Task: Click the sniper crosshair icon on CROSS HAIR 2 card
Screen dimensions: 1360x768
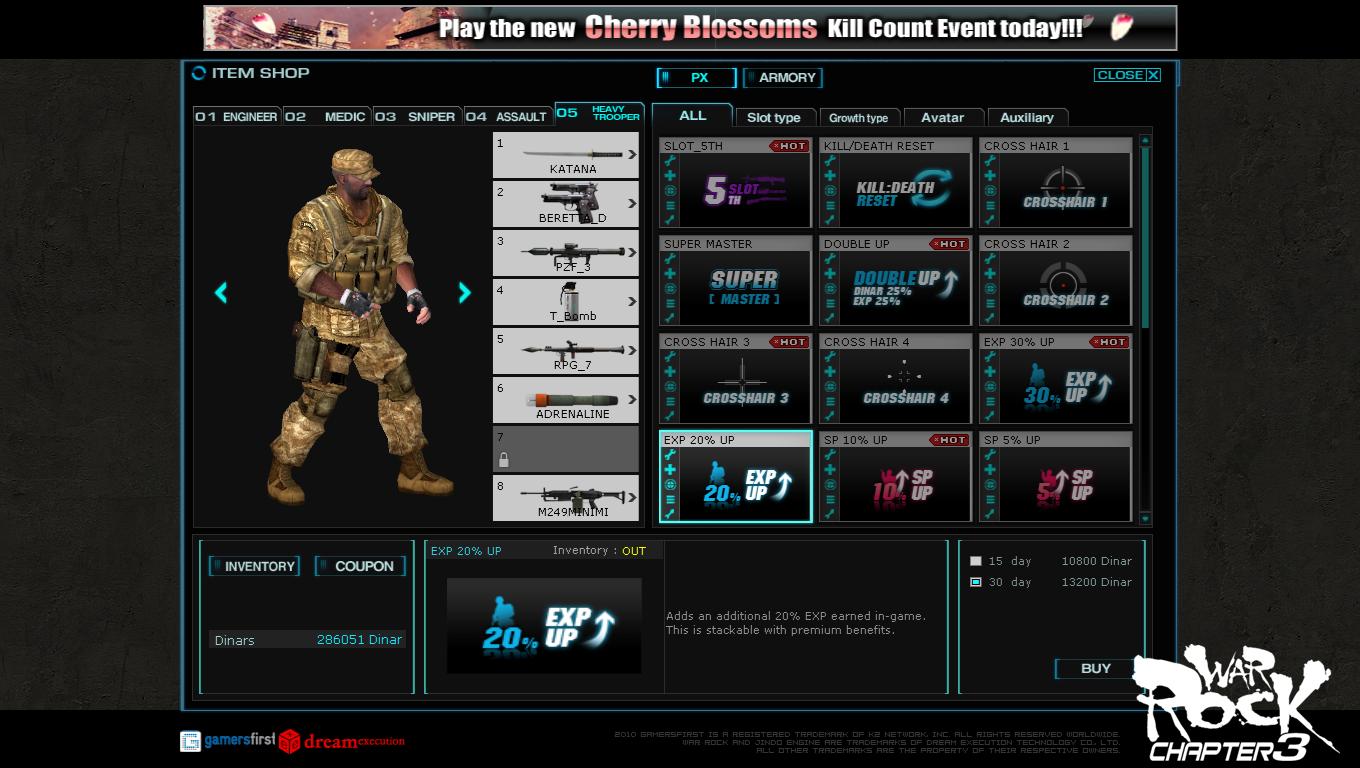Action: pos(990,288)
